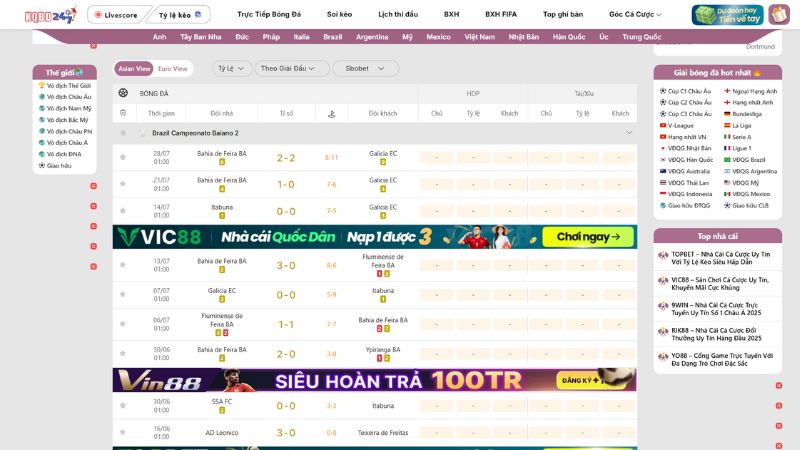Open the 2-2 score of 28/07 match
The image size is (800, 450).
pos(286,158)
